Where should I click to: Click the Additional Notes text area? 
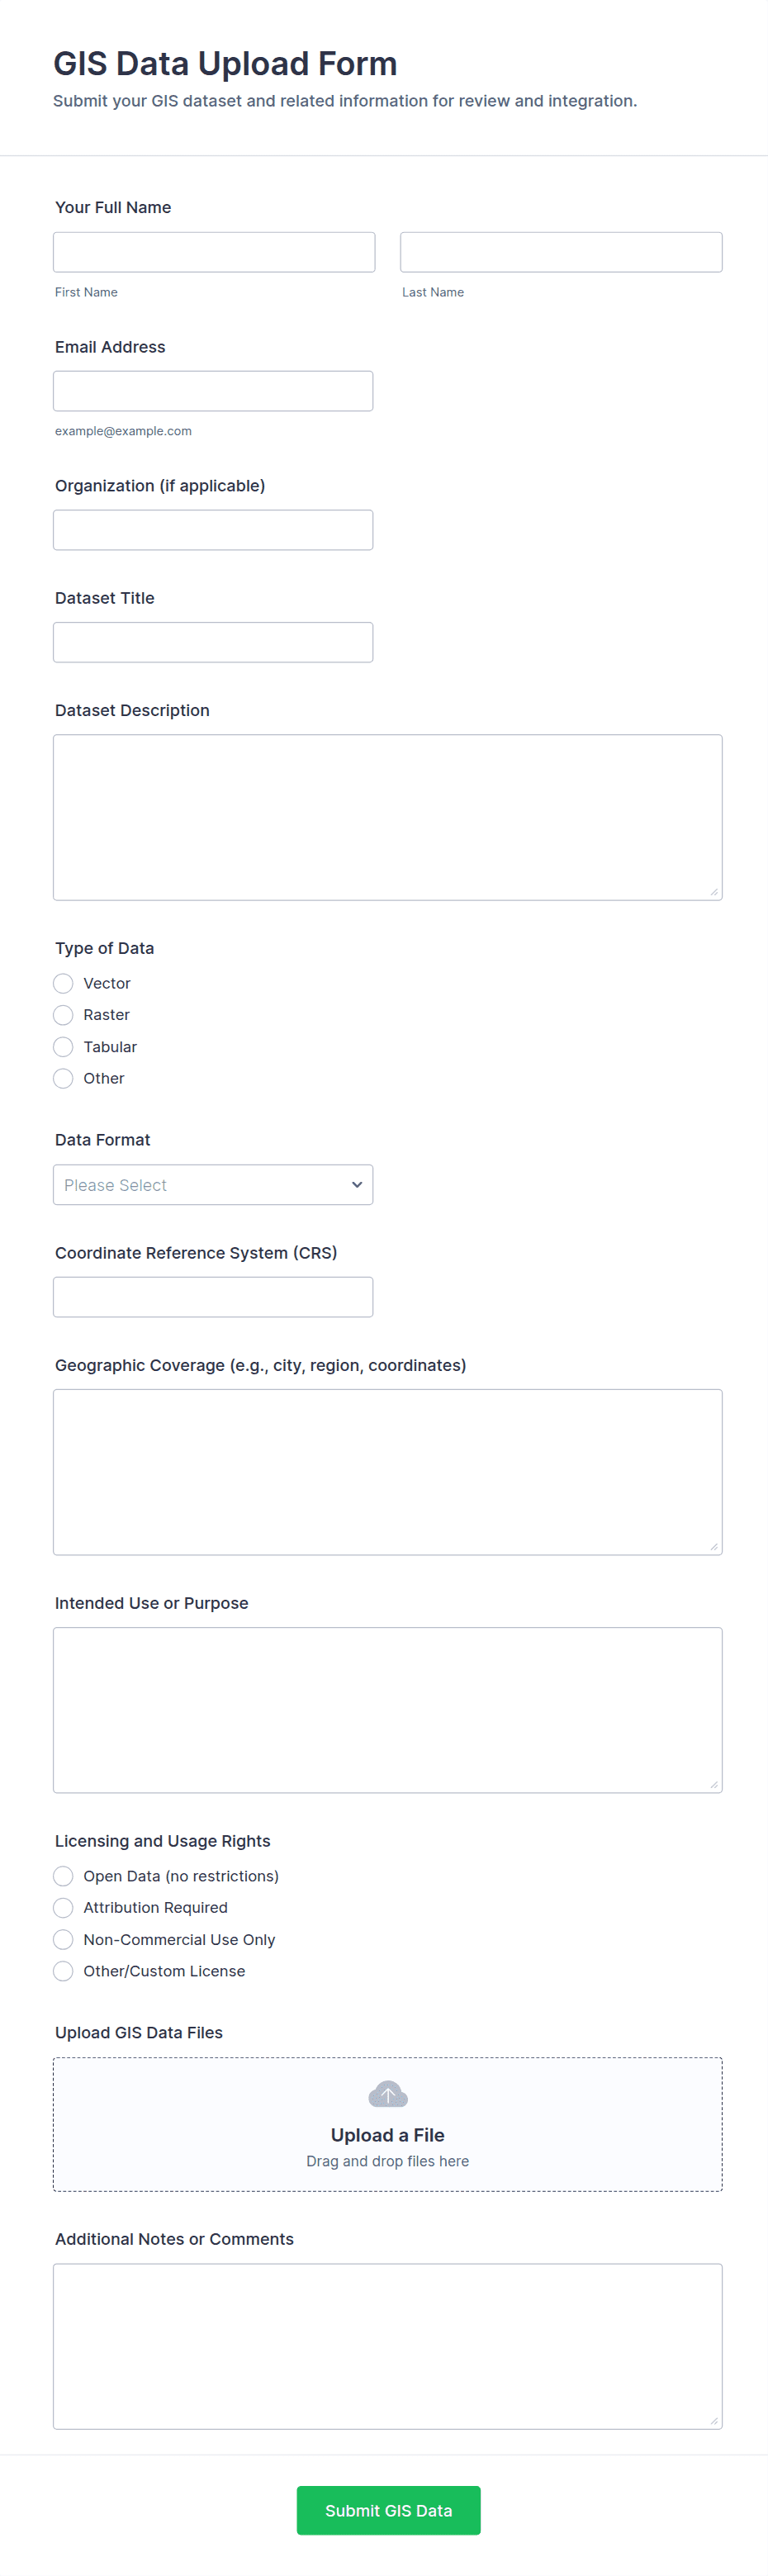coord(388,2346)
